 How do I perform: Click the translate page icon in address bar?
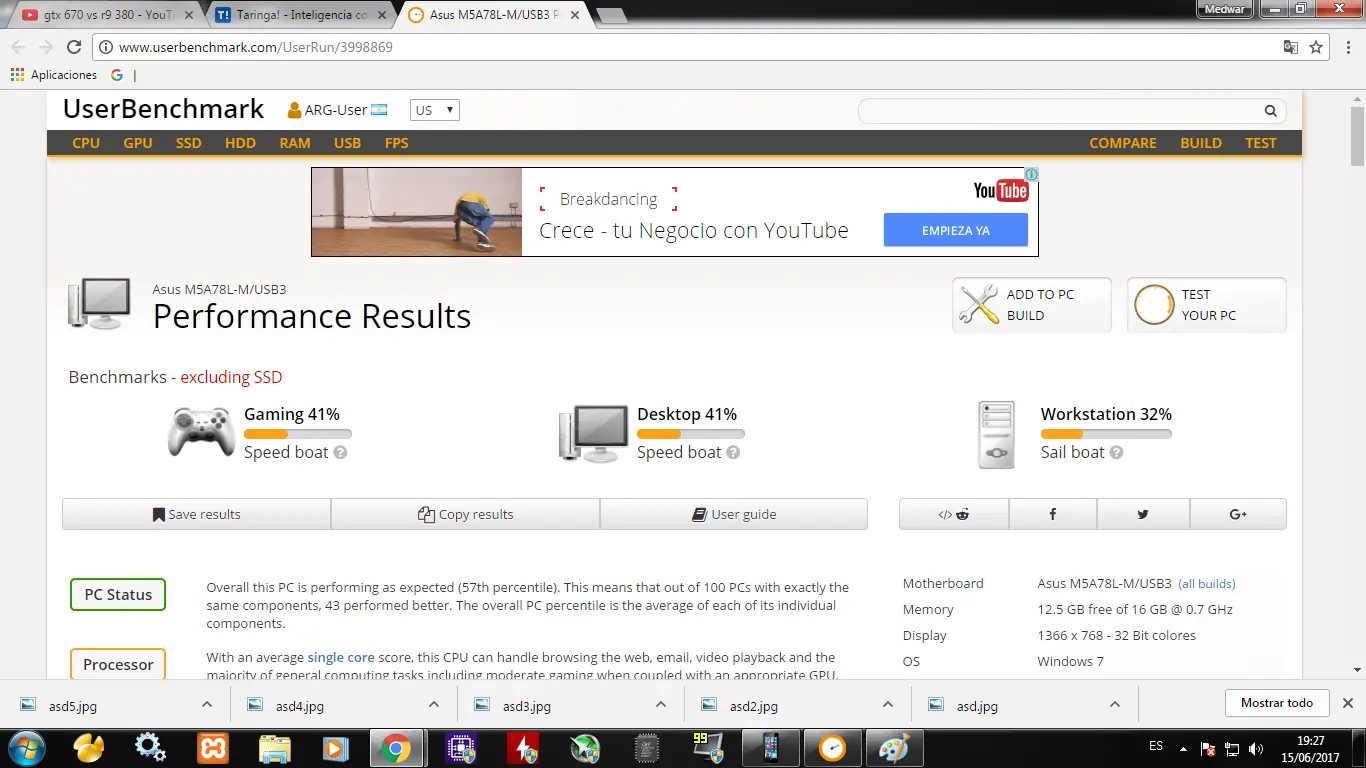[x=1291, y=47]
